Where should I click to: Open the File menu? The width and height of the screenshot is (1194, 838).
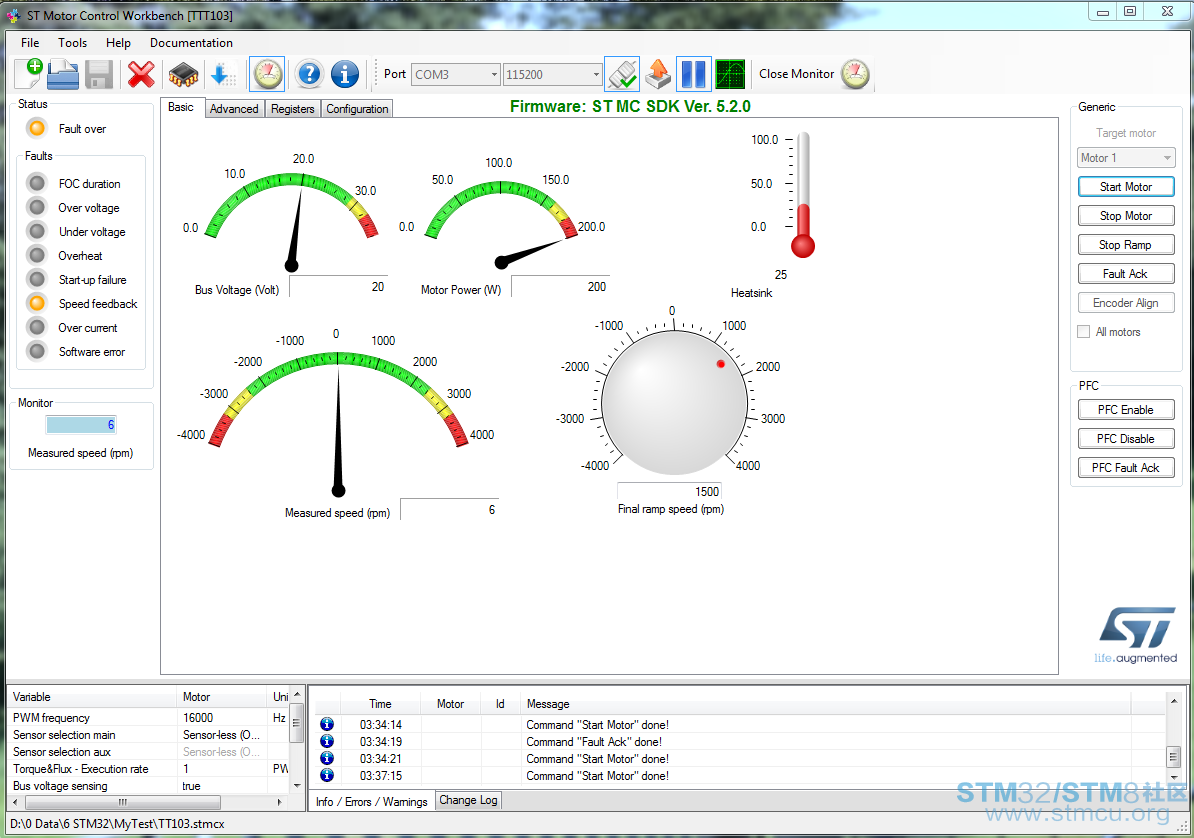click(30, 43)
